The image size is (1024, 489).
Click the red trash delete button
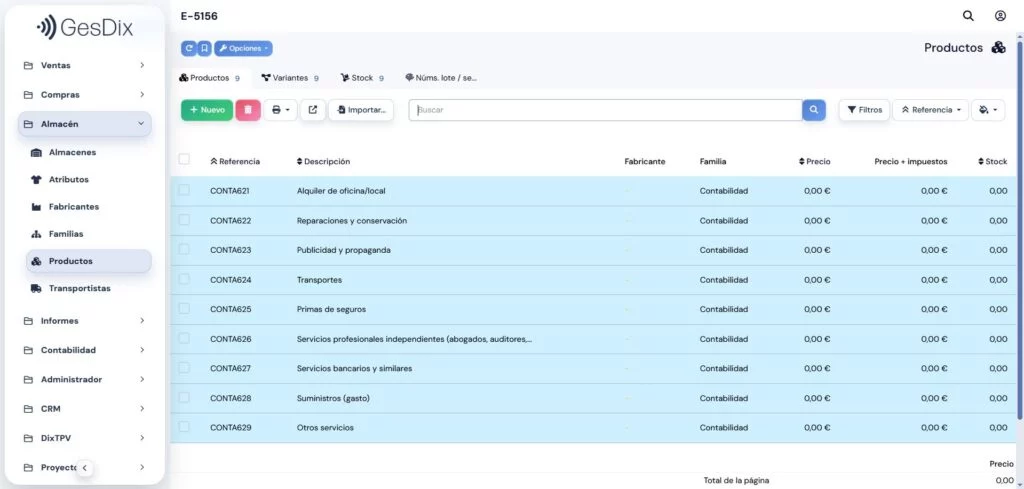pyautogui.click(x=248, y=110)
